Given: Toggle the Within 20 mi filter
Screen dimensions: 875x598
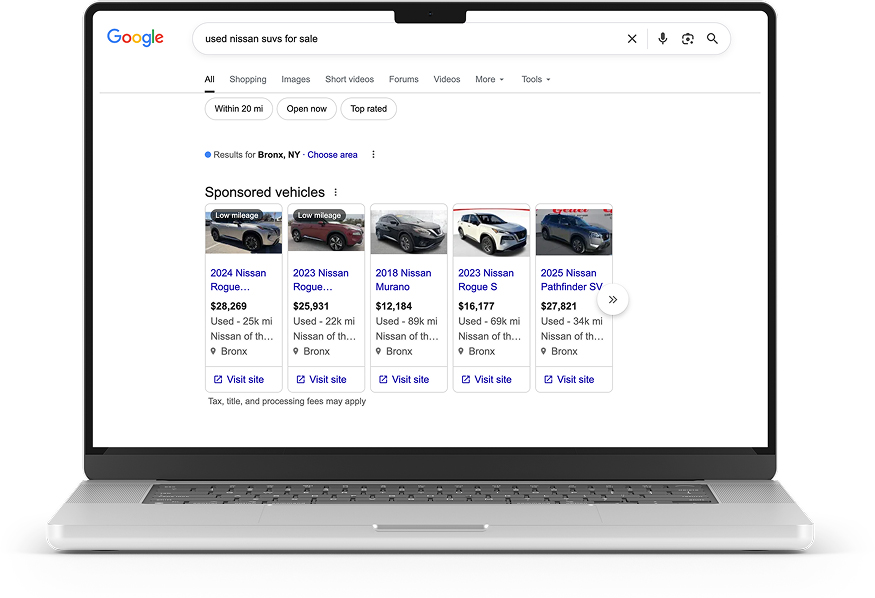Looking at the screenshot, I should pos(239,109).
